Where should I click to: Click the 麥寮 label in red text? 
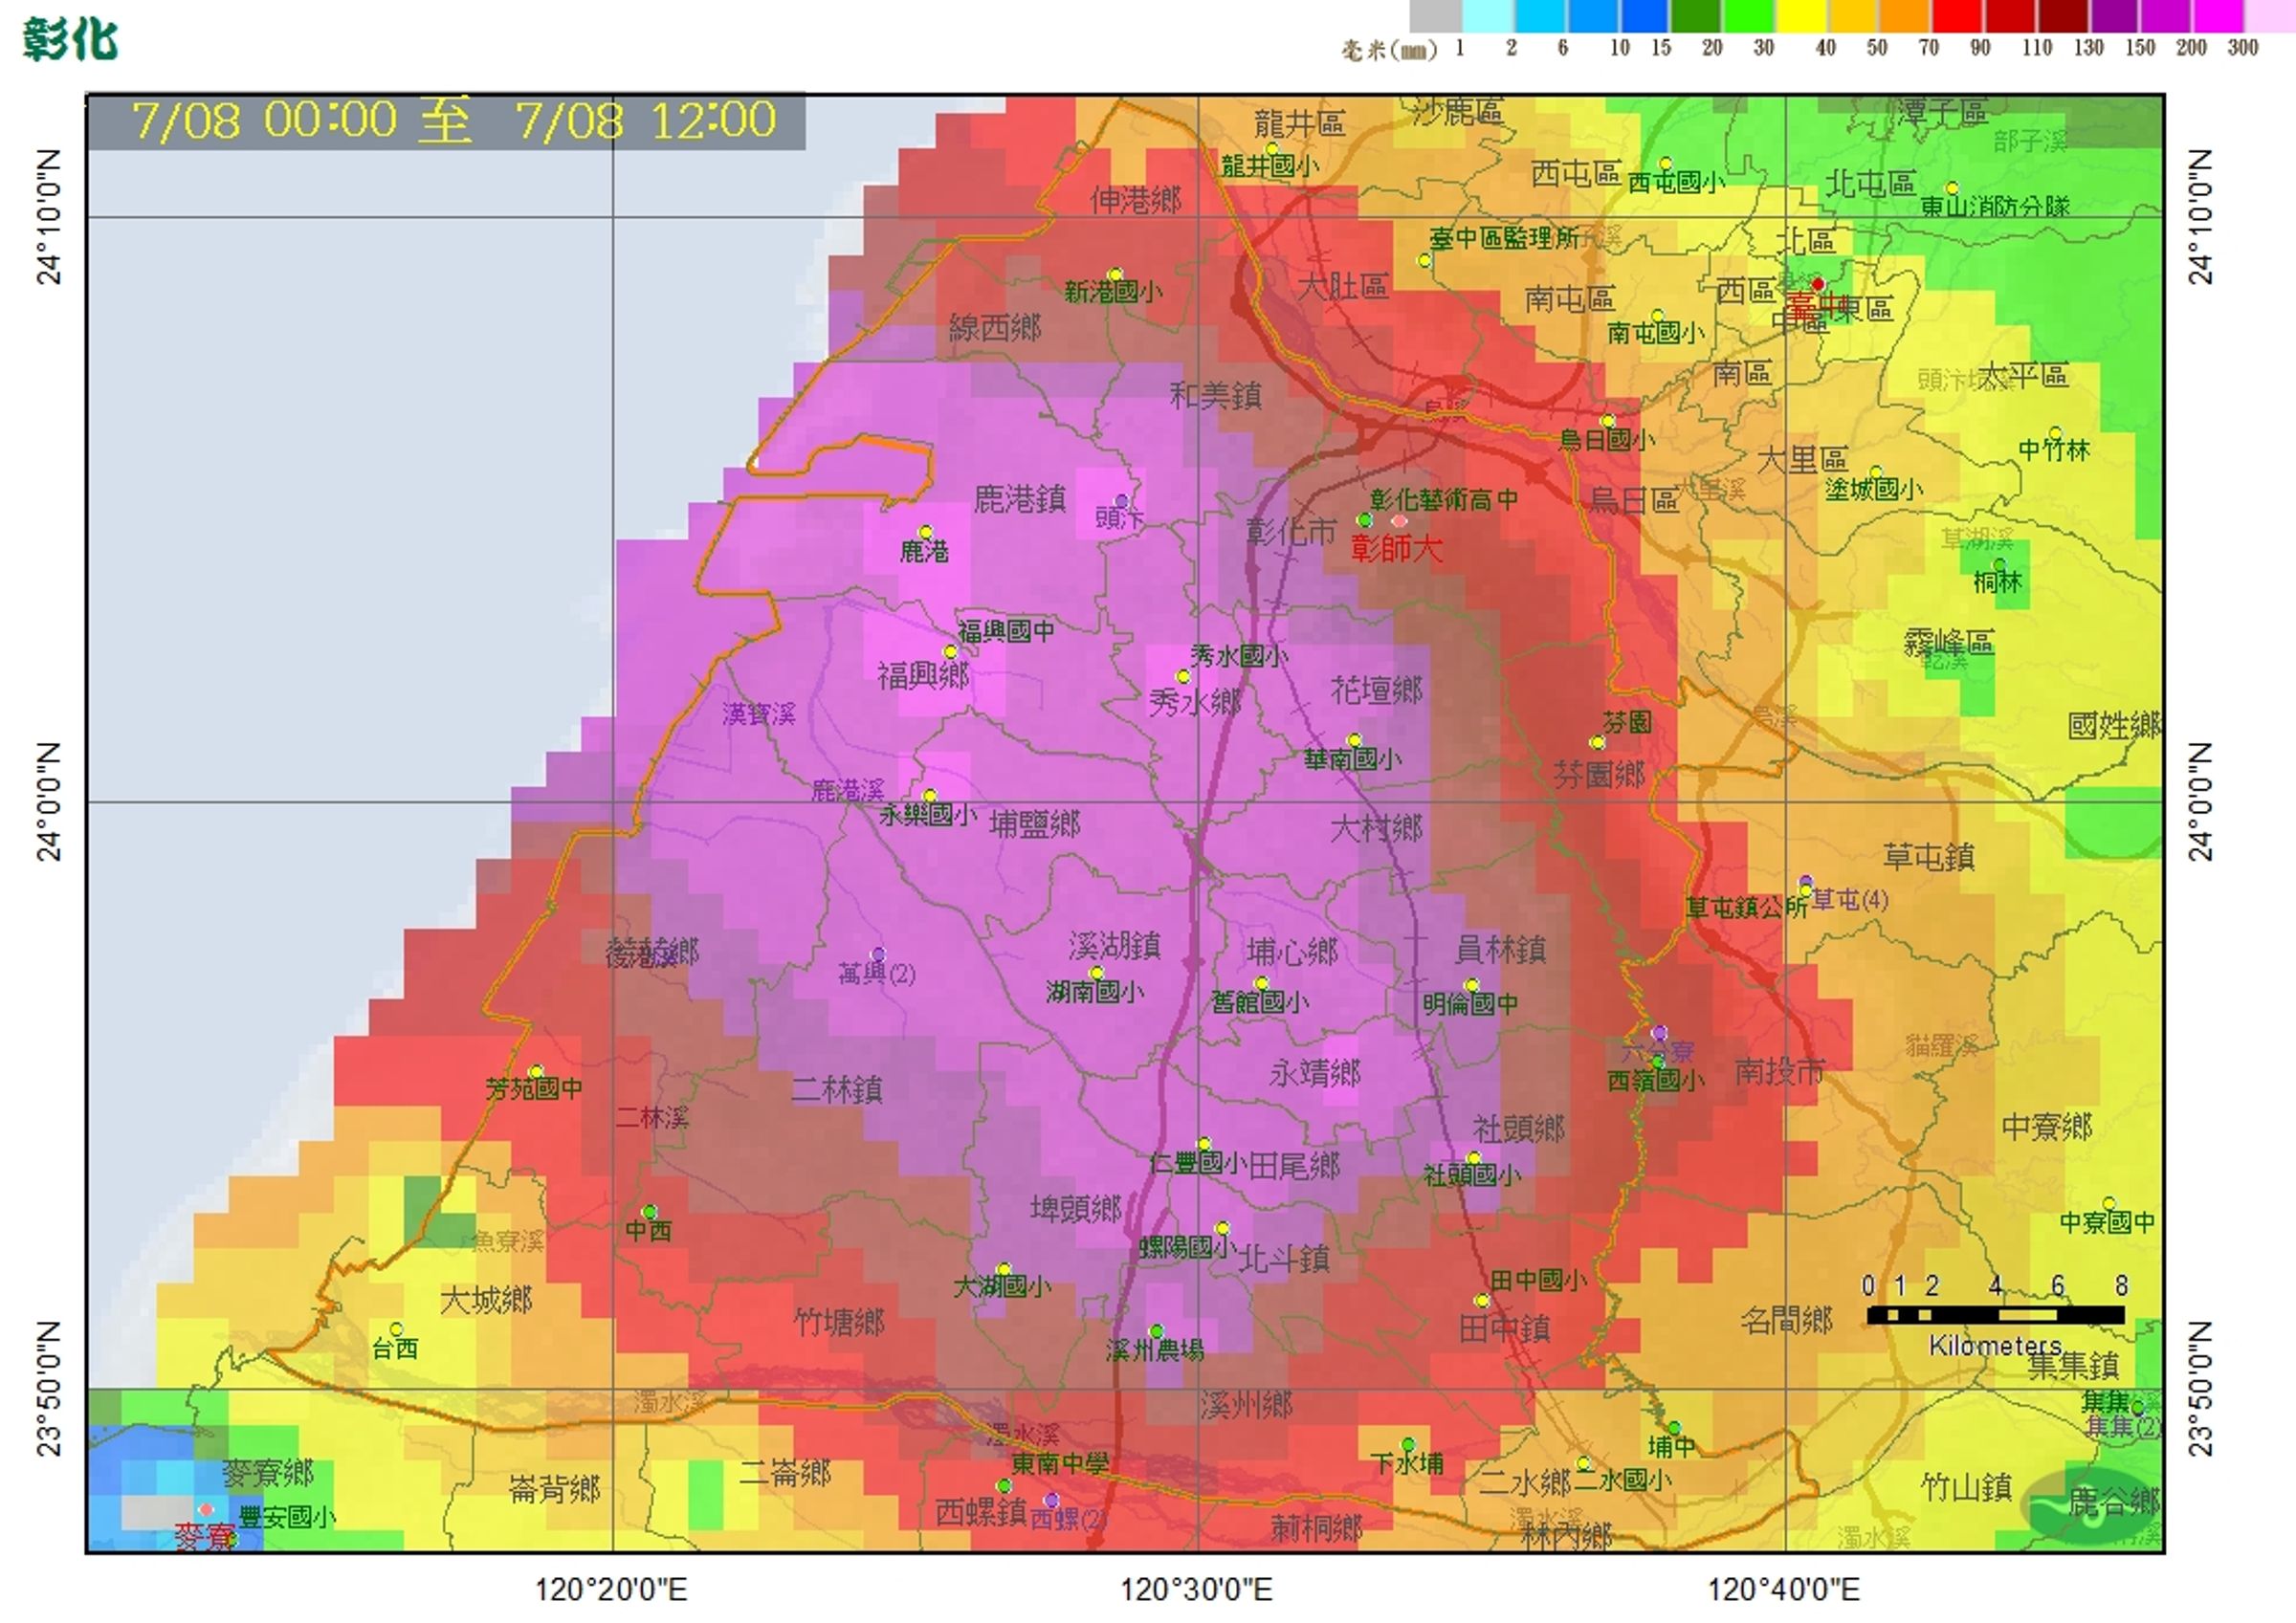click(x=206, y=1536)
